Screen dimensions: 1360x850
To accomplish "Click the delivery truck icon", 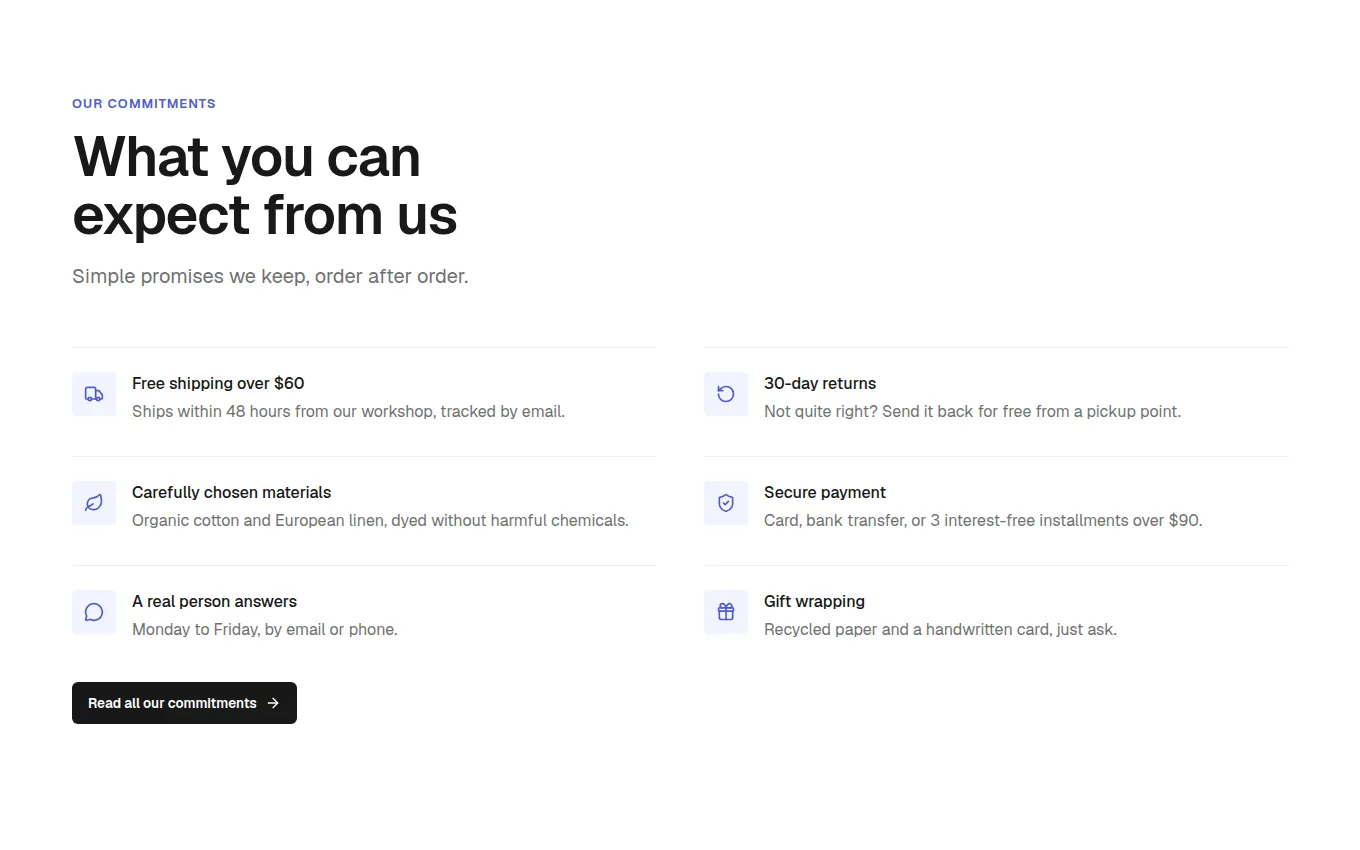I will (x=94, y=394).
